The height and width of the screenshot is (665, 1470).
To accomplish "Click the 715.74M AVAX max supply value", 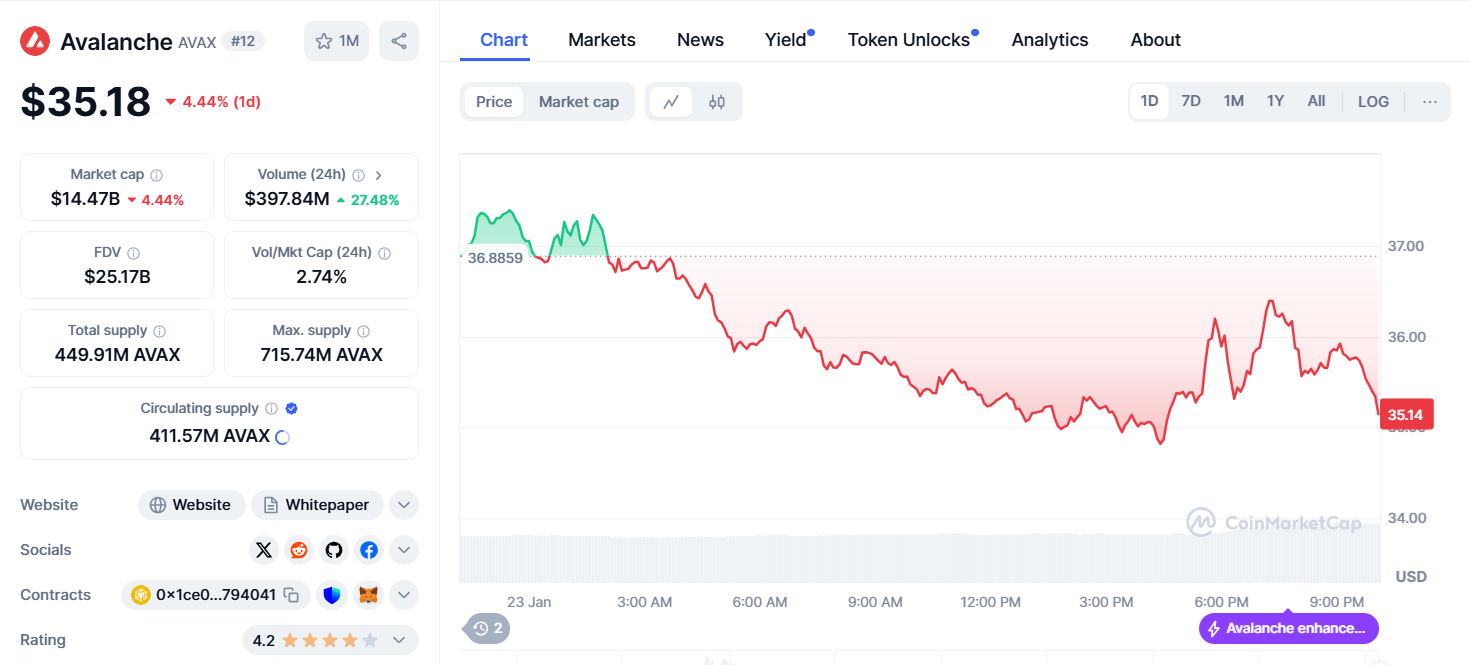I will coord(322,355).
